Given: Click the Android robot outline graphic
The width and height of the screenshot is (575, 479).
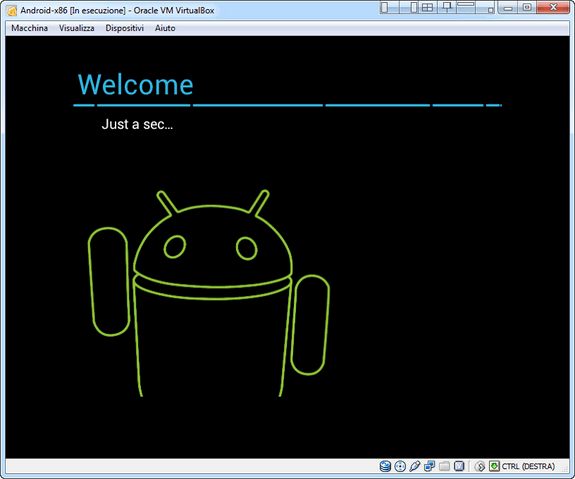Looking at the screenshot, I should click(x=209, y=293).
